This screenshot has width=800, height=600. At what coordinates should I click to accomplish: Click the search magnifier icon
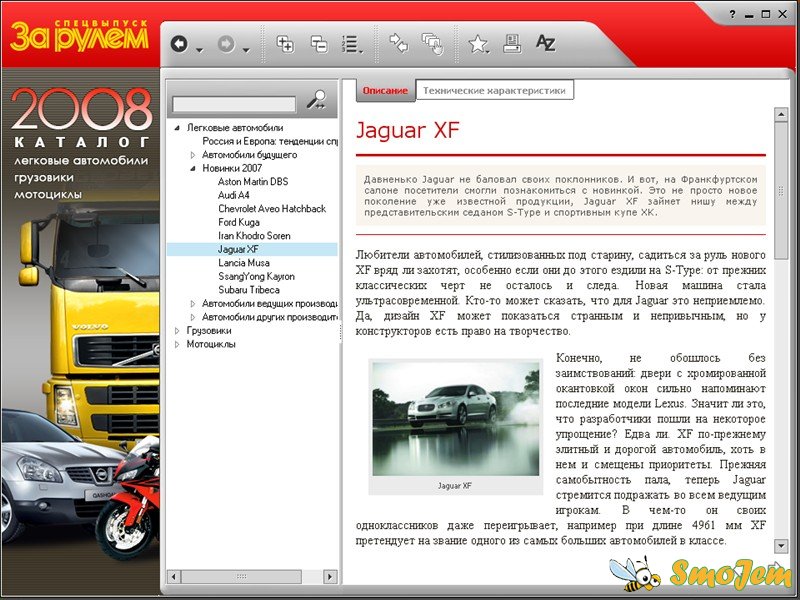317,99
